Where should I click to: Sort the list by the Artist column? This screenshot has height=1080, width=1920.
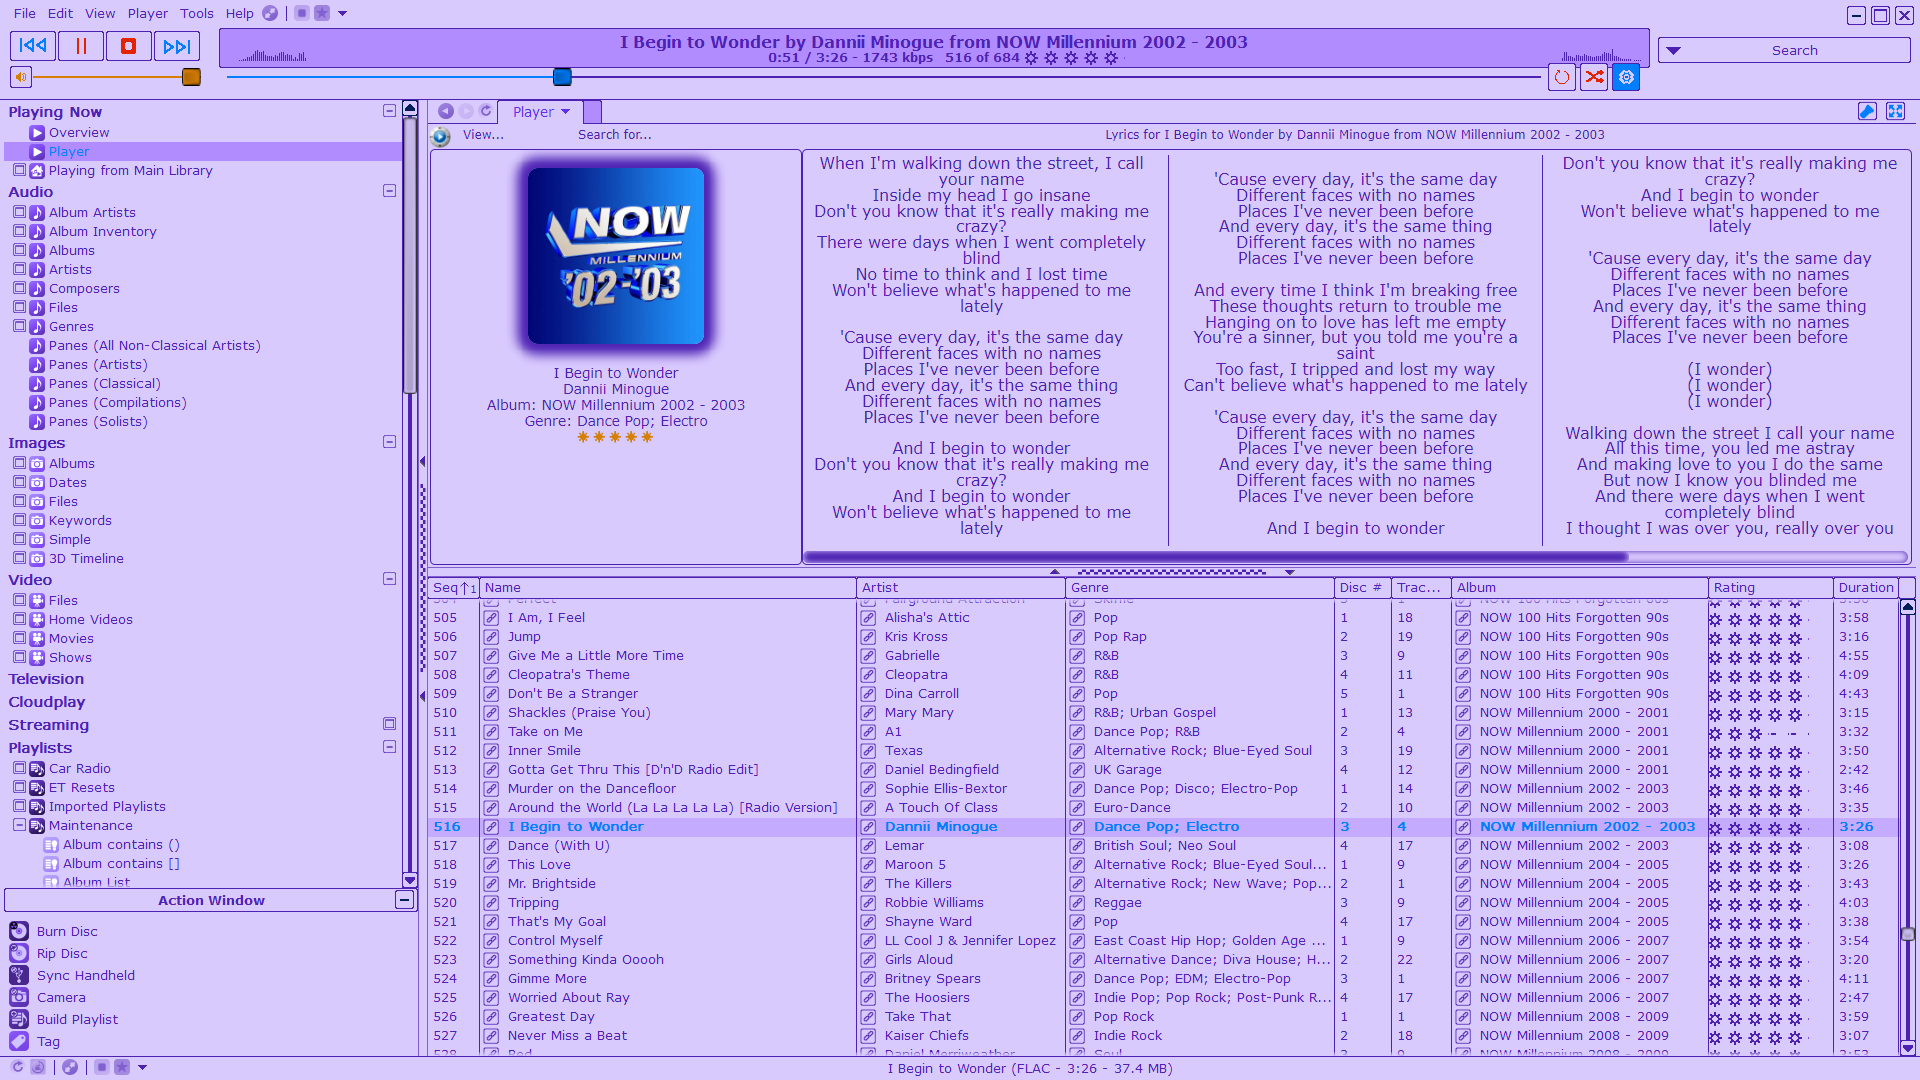tap(960, 588)
